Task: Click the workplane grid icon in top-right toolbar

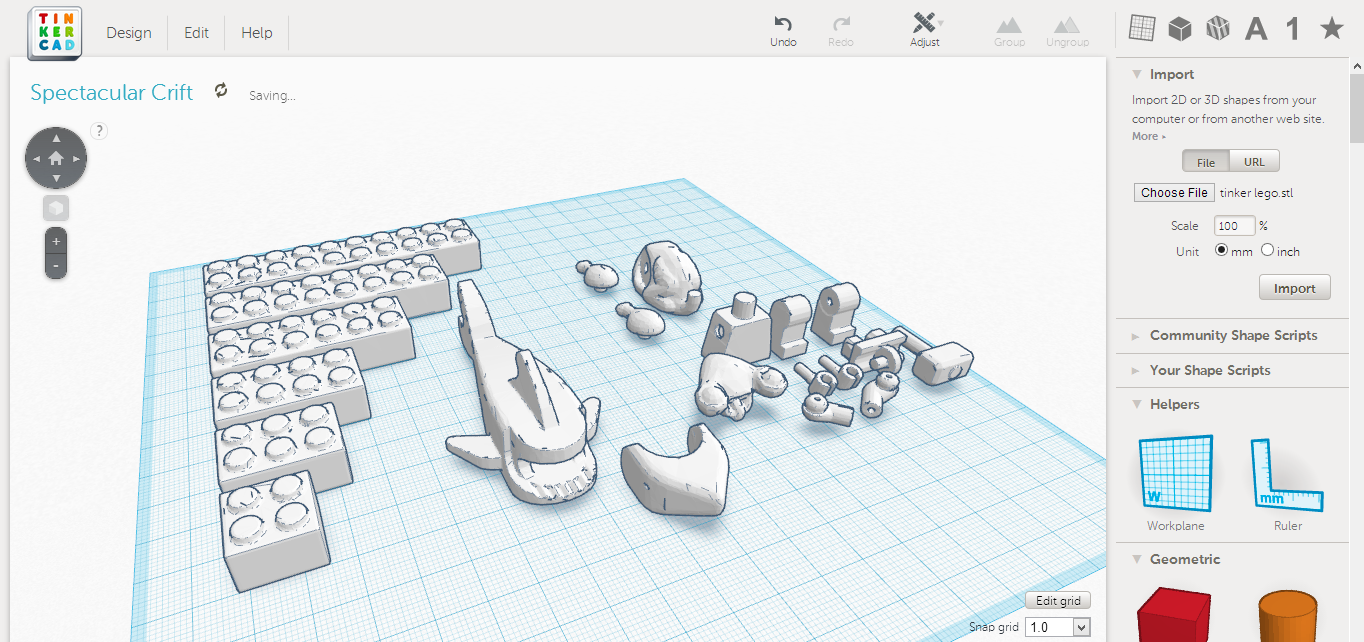Action: 1141,27
